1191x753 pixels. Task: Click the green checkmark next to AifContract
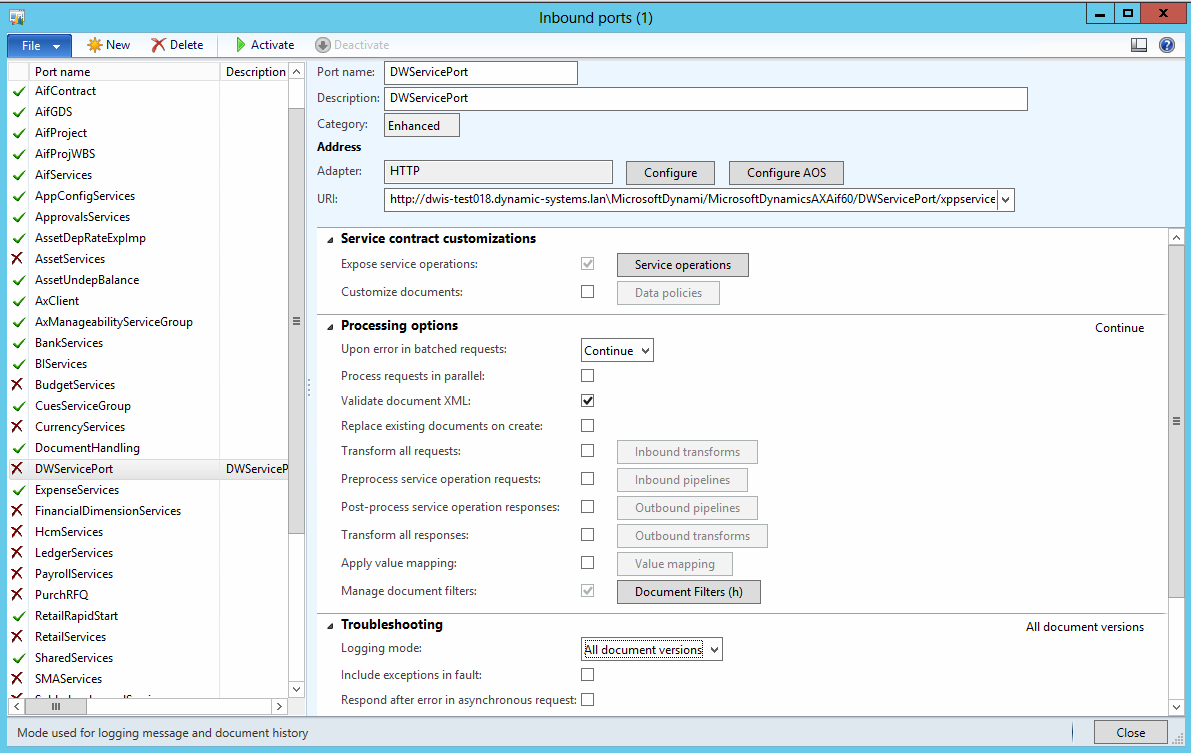coord(18,91)
